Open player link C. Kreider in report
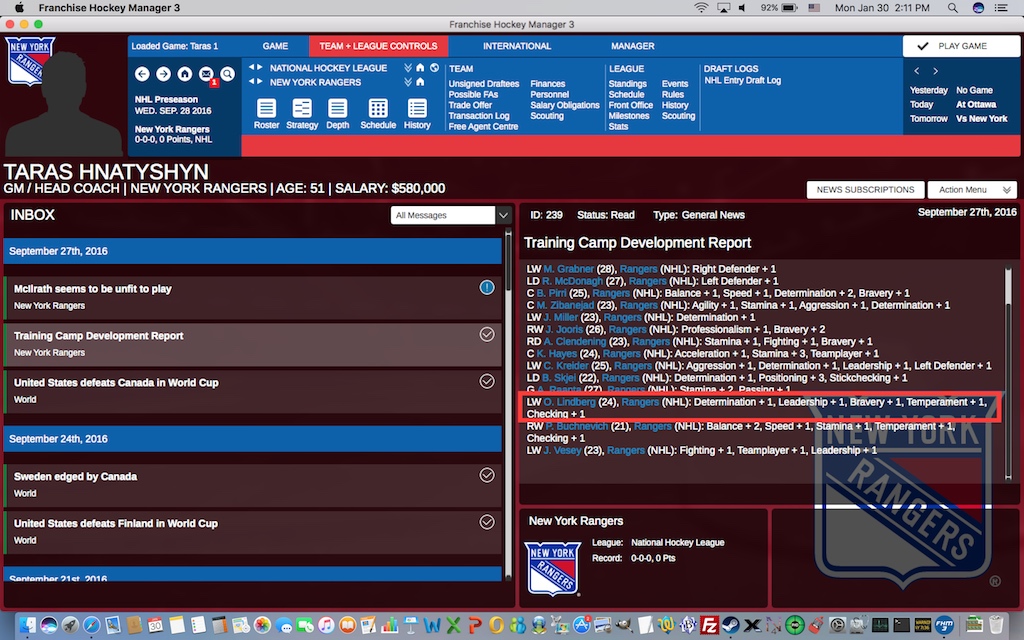The image size is (1024, 640). pos(564,366)
